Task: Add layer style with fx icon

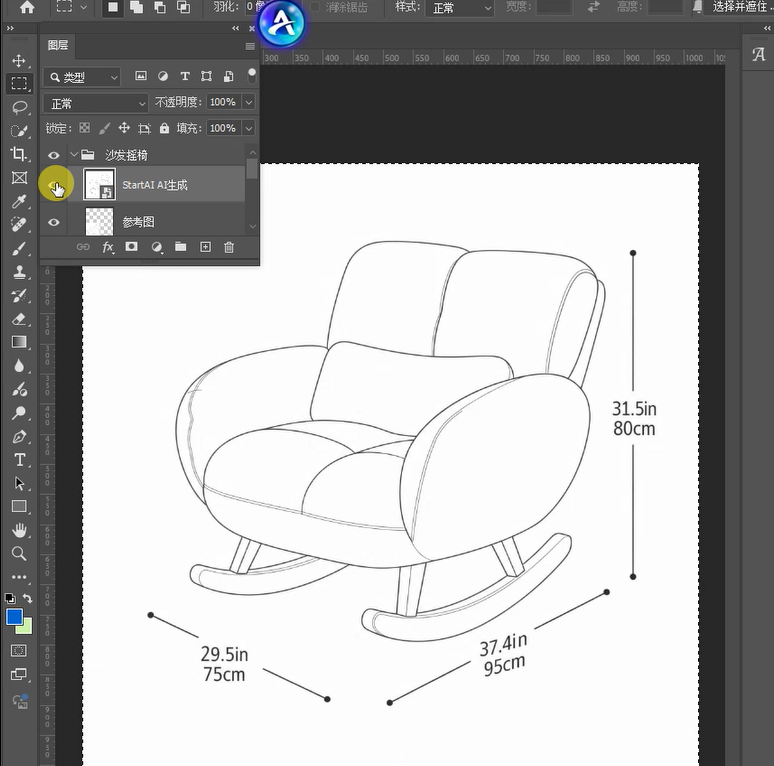Action: (x=108, y=247)
